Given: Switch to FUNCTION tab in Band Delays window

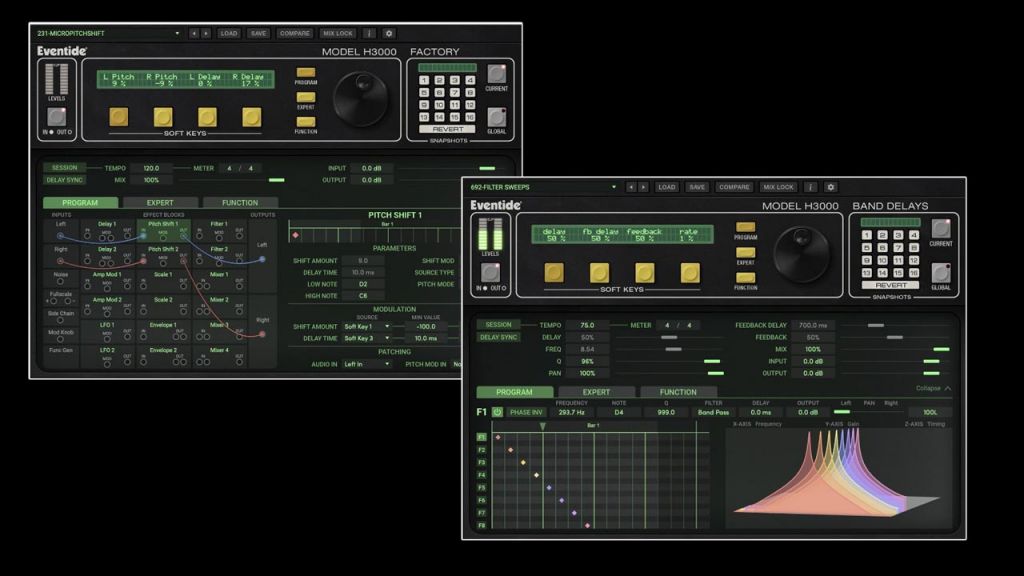Looking at the screenshot, I should tap(678, 392).
